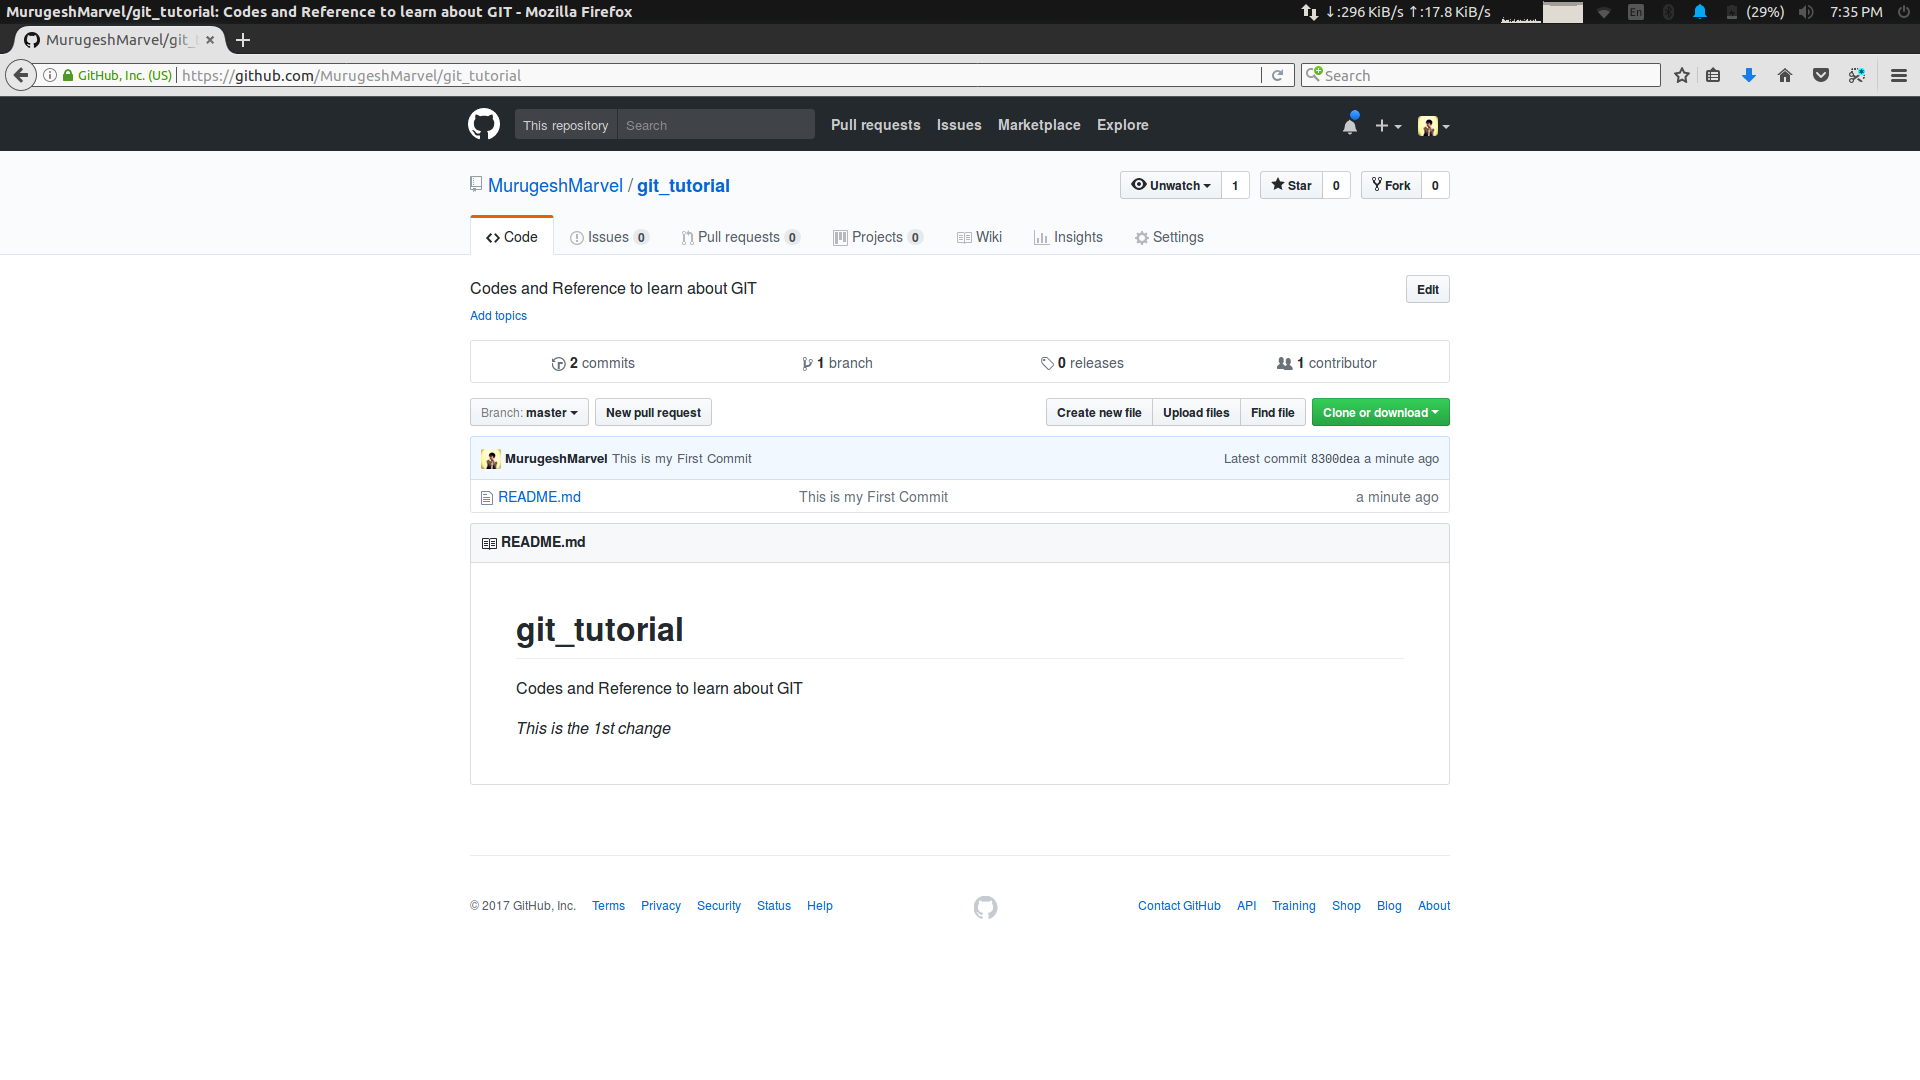Switch to the Projects tab
Viewport: 1920px width, 1080px height.
click(x=878, y=237)
